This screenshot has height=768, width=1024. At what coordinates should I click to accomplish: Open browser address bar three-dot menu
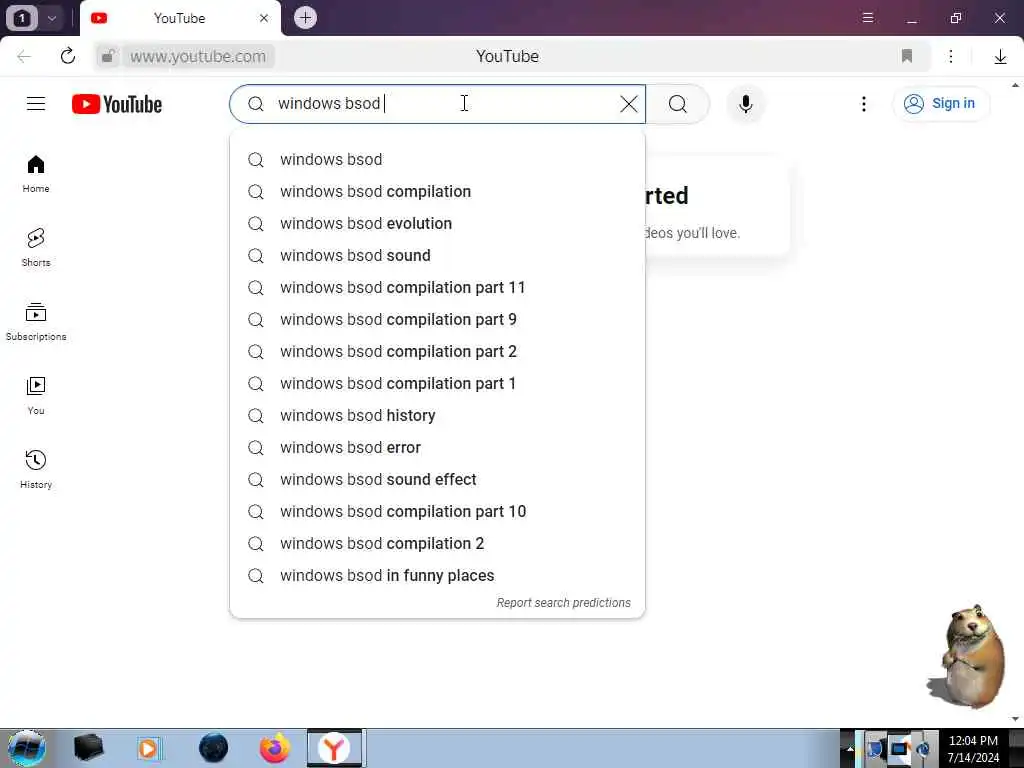pos(951,56)
